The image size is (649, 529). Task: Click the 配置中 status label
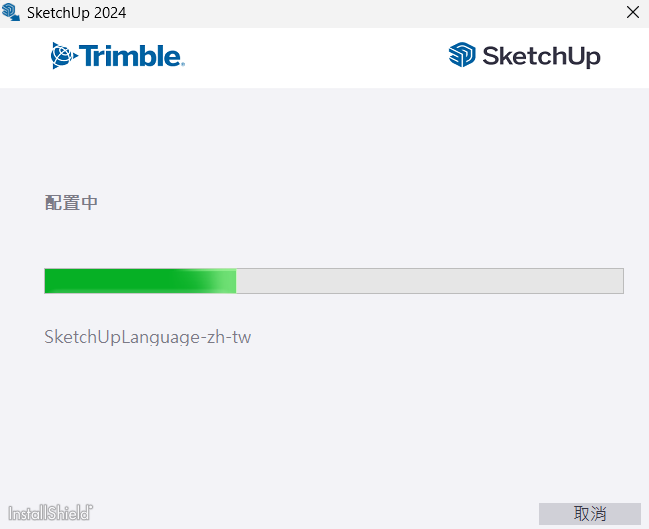[71, 203]
